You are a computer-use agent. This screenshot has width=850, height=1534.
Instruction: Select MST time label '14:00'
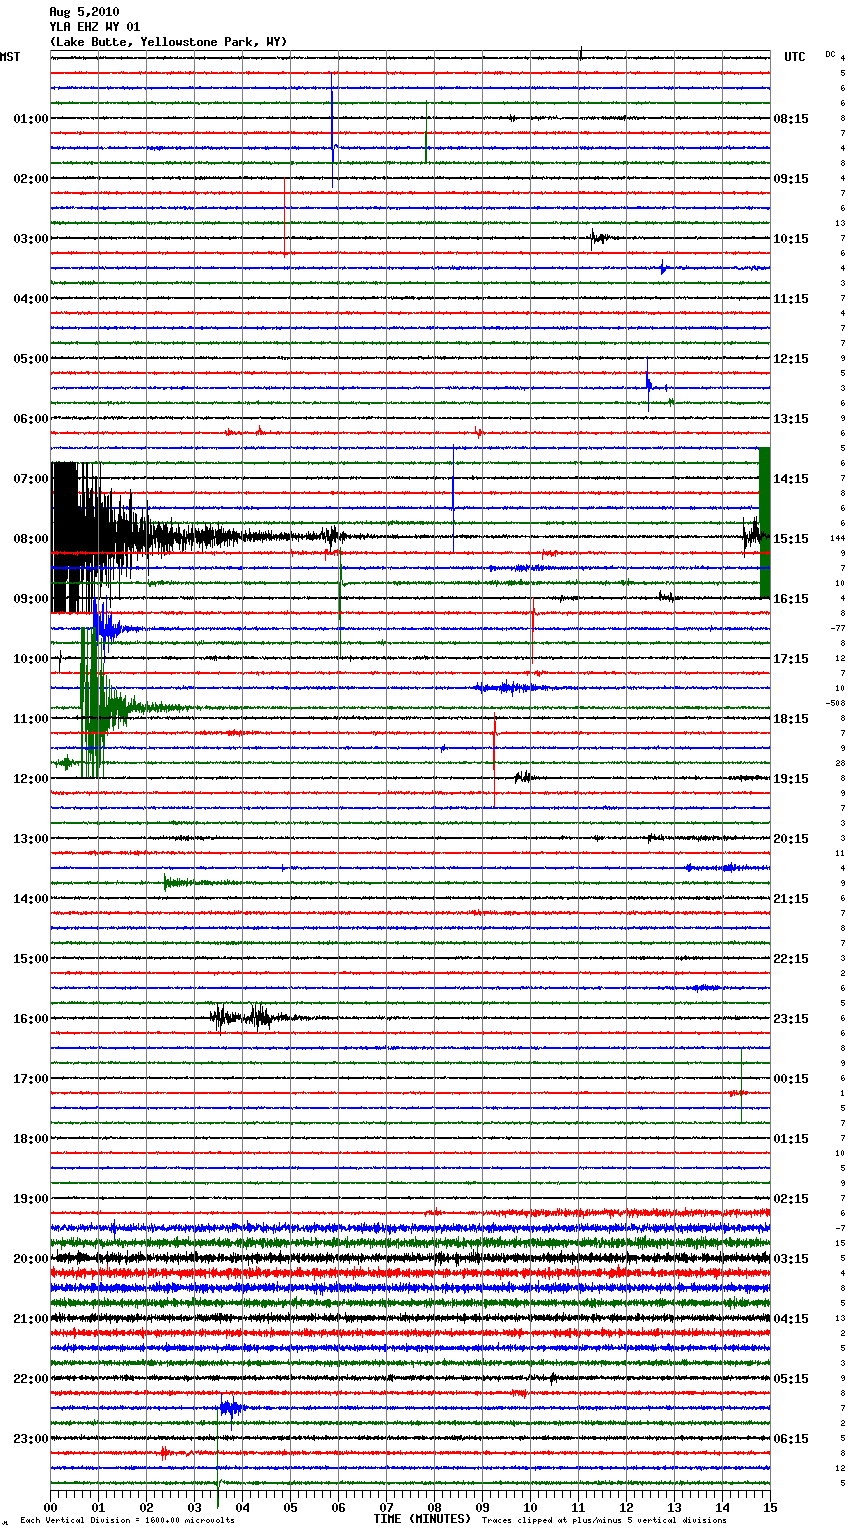[x=31, y=899]
